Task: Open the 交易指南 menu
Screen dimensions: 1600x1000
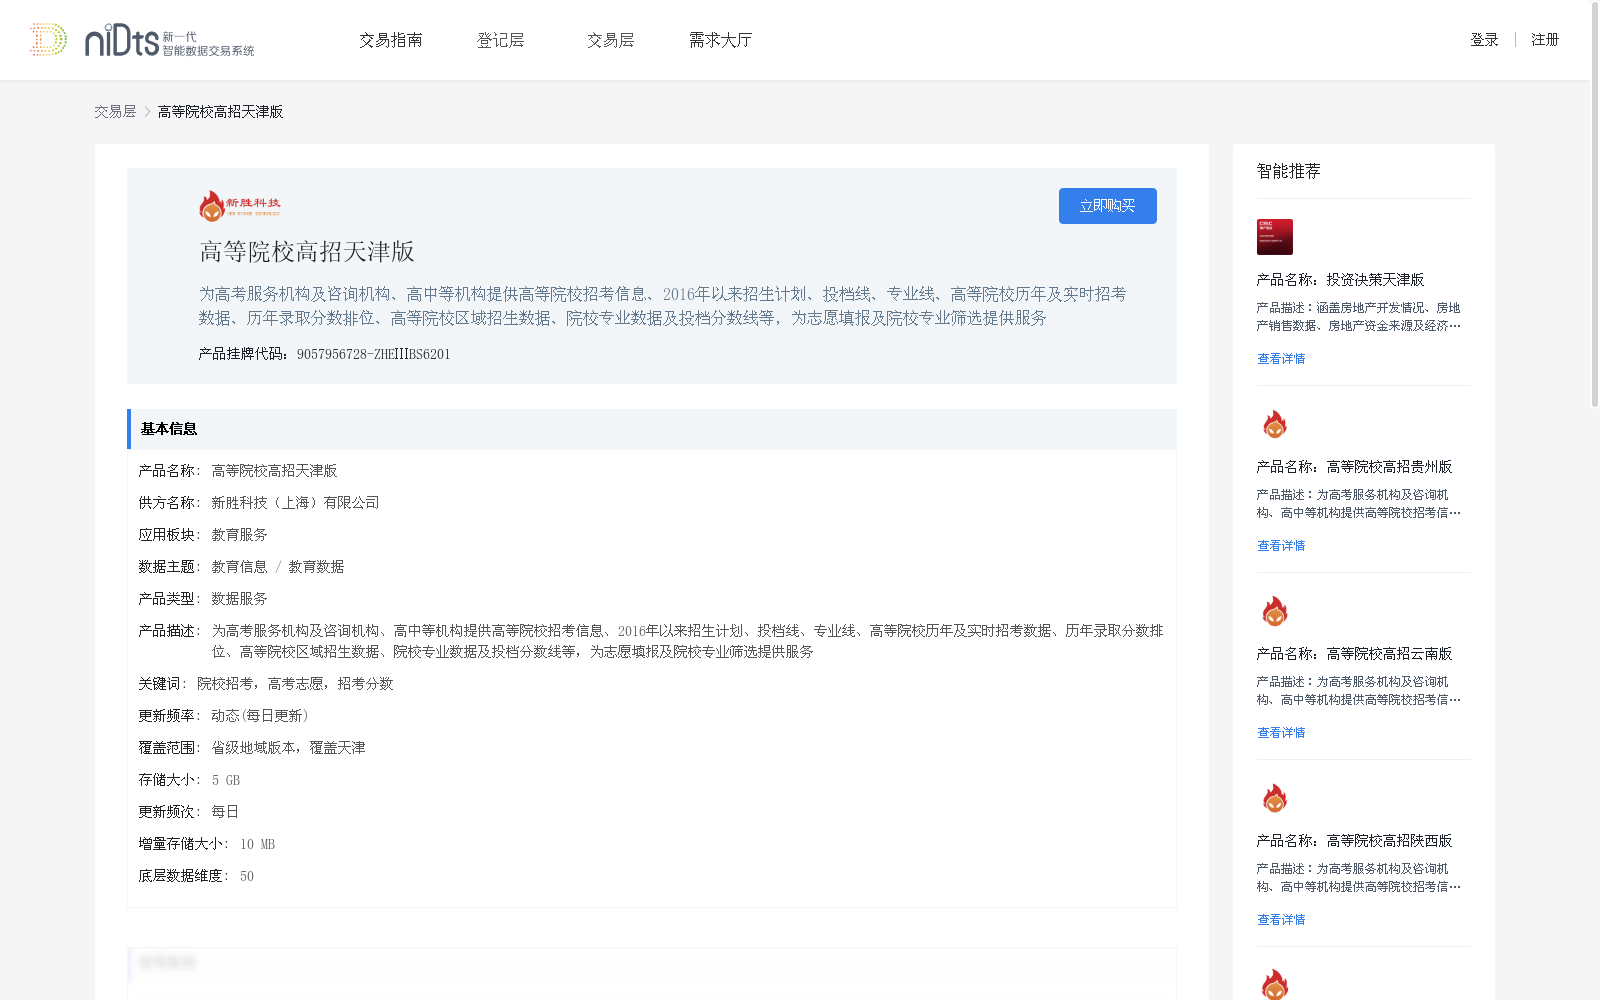Action: (391, 40)
